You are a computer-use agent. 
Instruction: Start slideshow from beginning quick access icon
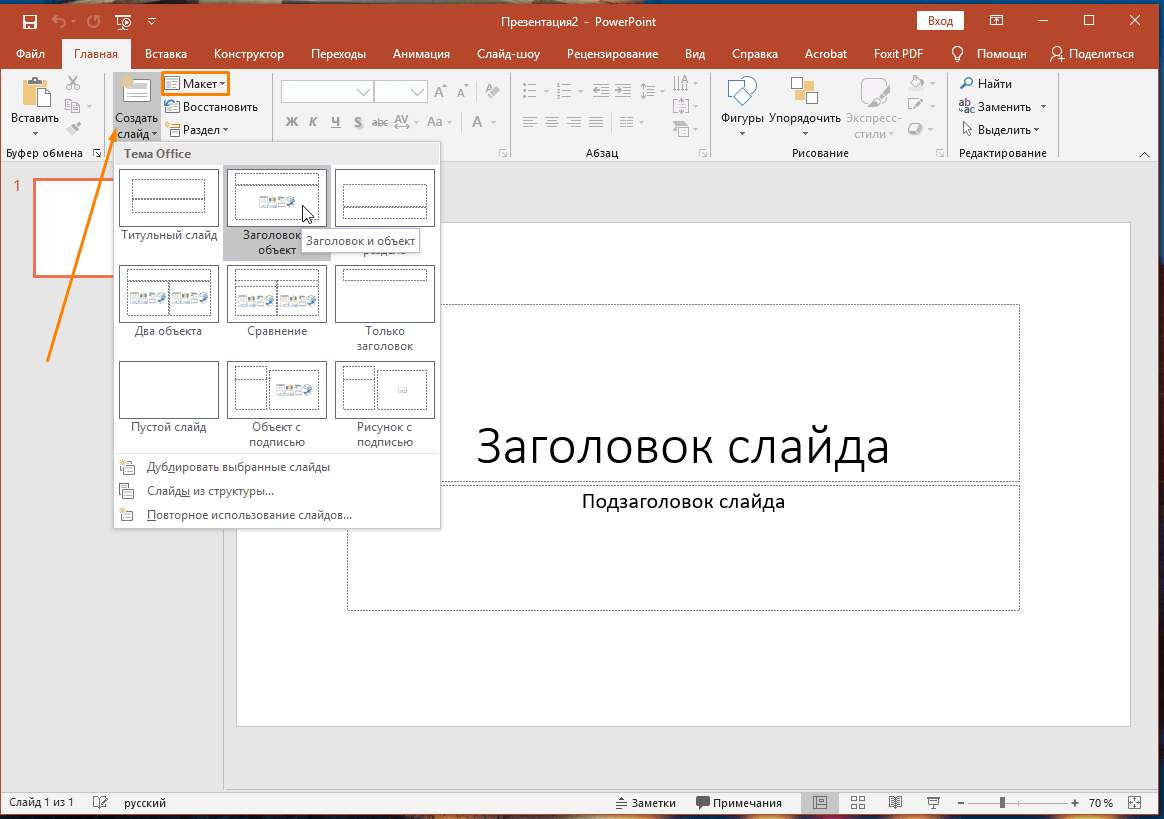coord(123,22)
